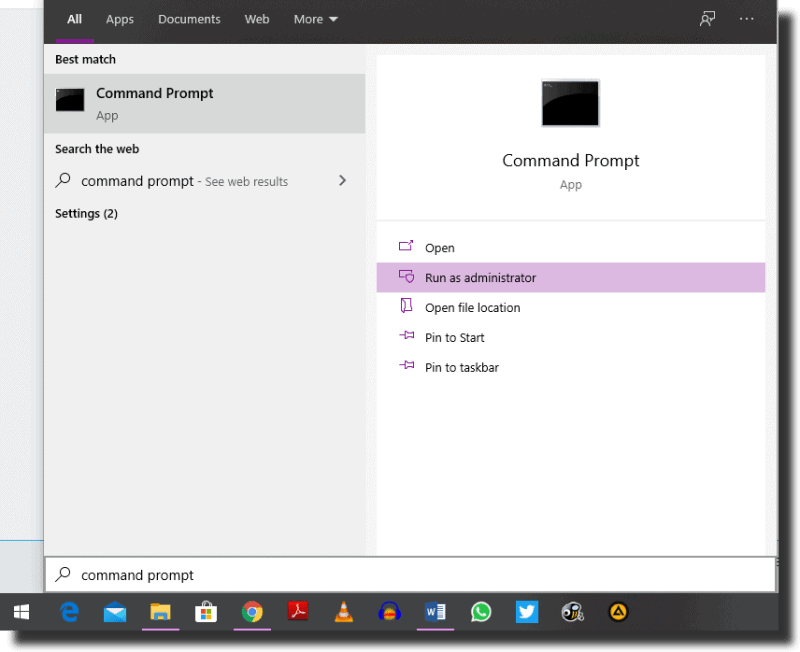
Task: Choose Open file location
Action: coord(570,308)
